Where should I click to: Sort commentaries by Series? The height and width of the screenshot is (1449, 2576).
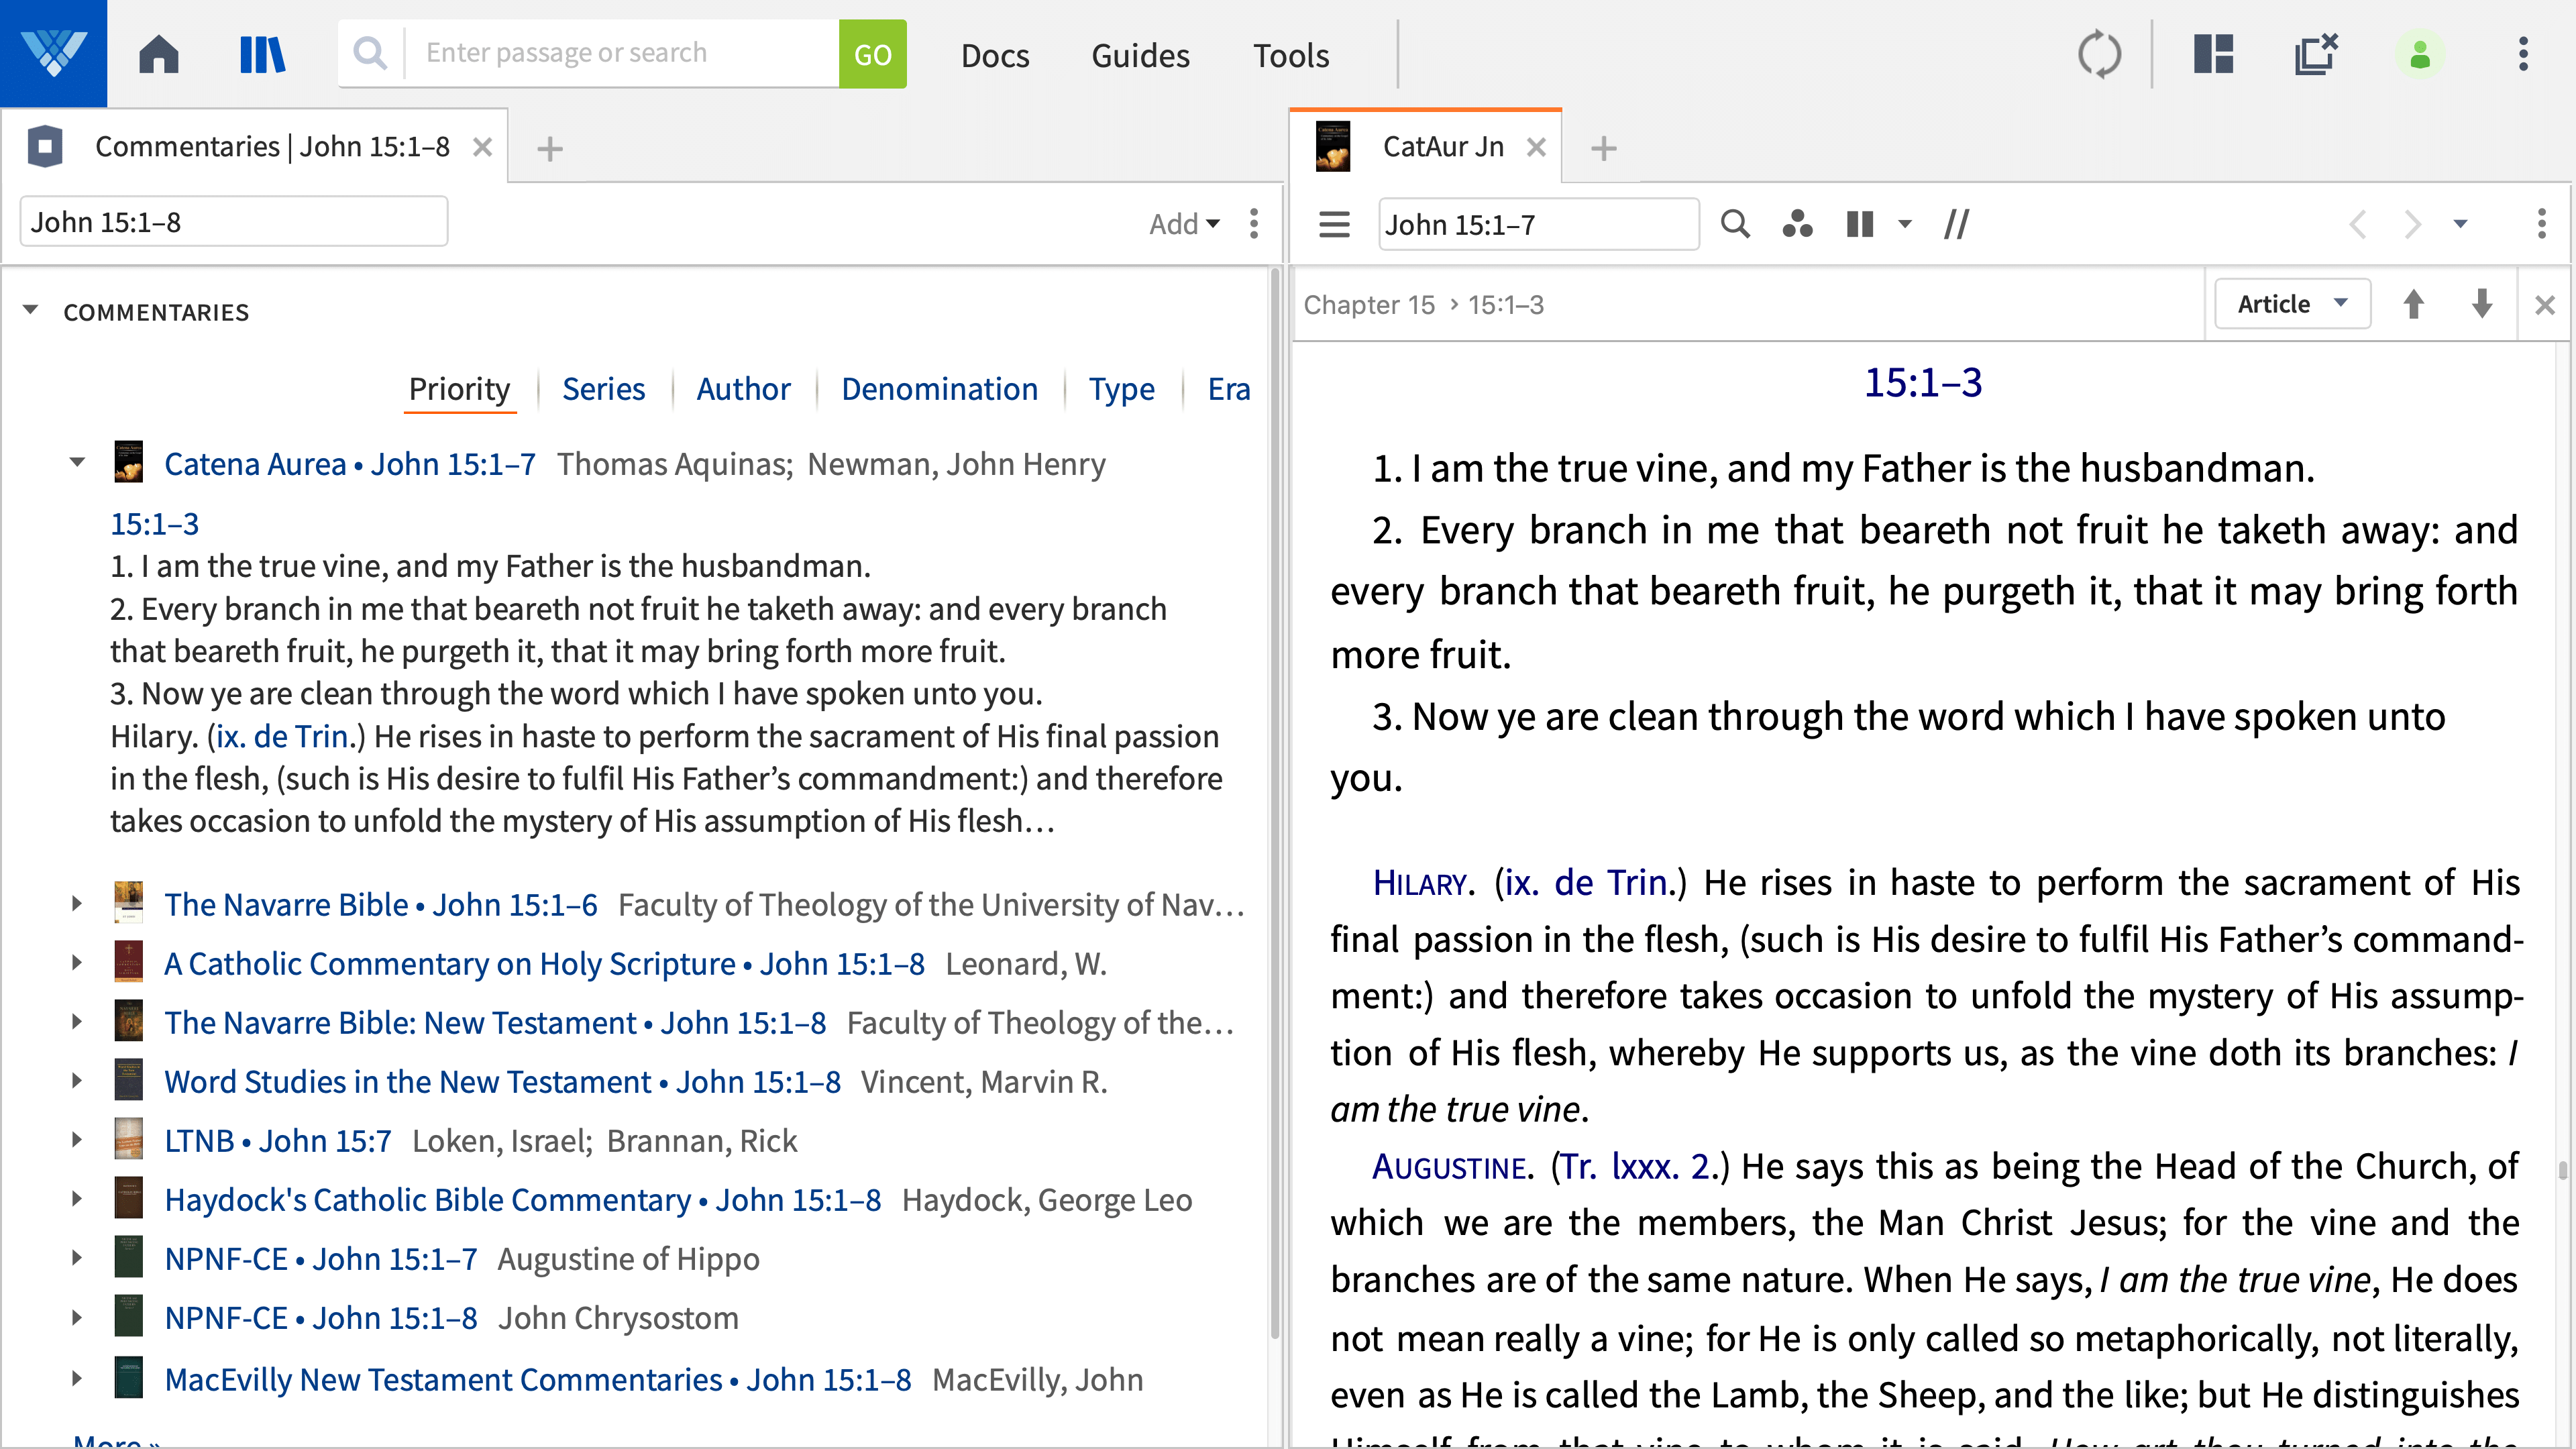tap(603, 389)
